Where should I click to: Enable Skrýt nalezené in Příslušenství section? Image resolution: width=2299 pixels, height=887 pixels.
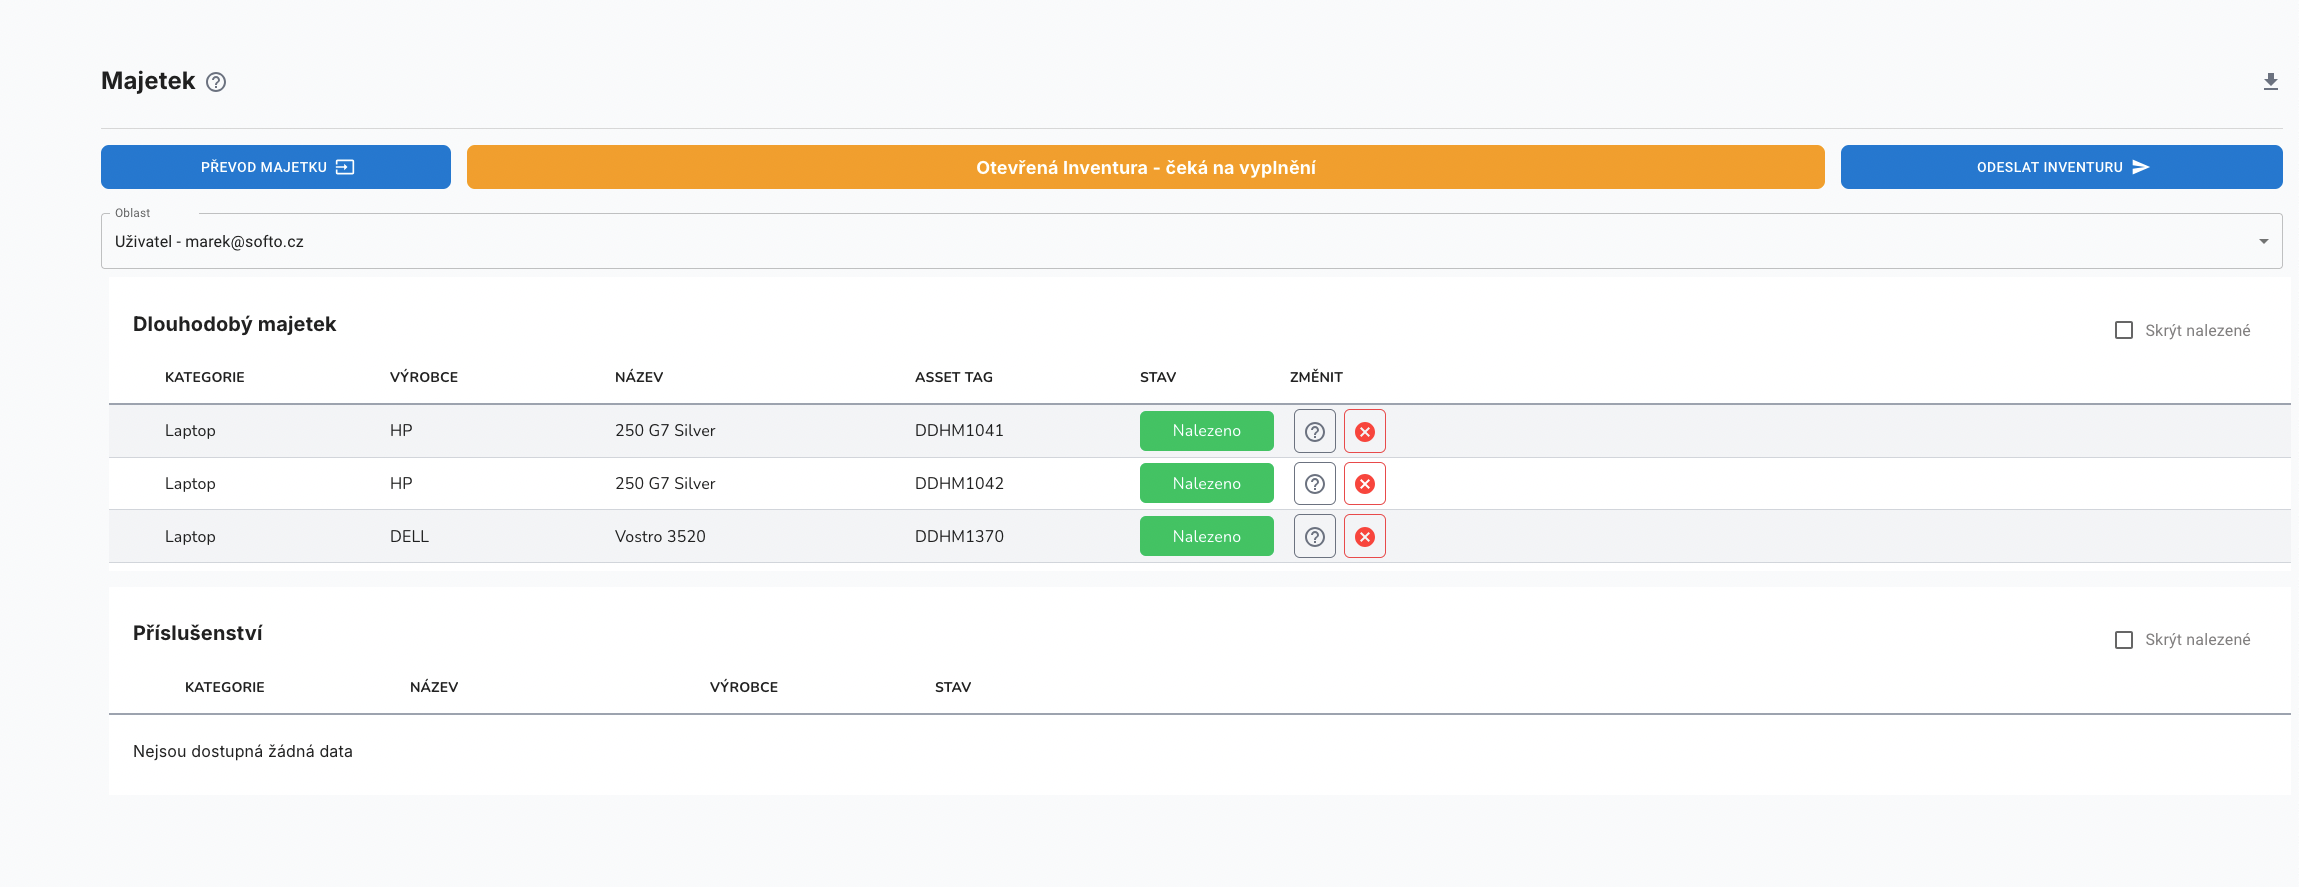click(x=2124, y=640)
